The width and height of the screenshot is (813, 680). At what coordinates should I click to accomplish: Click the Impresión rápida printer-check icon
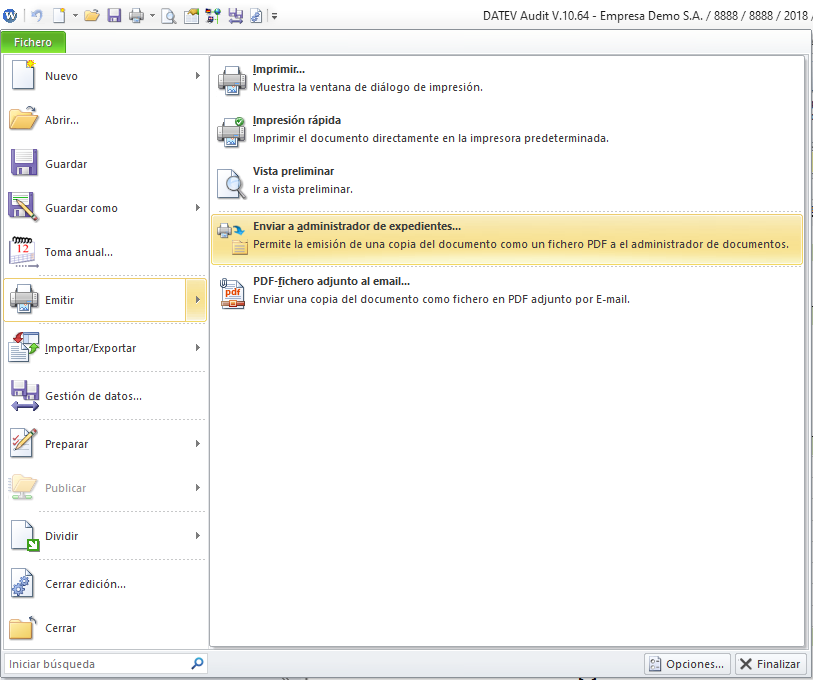click(x=231, y=132)
